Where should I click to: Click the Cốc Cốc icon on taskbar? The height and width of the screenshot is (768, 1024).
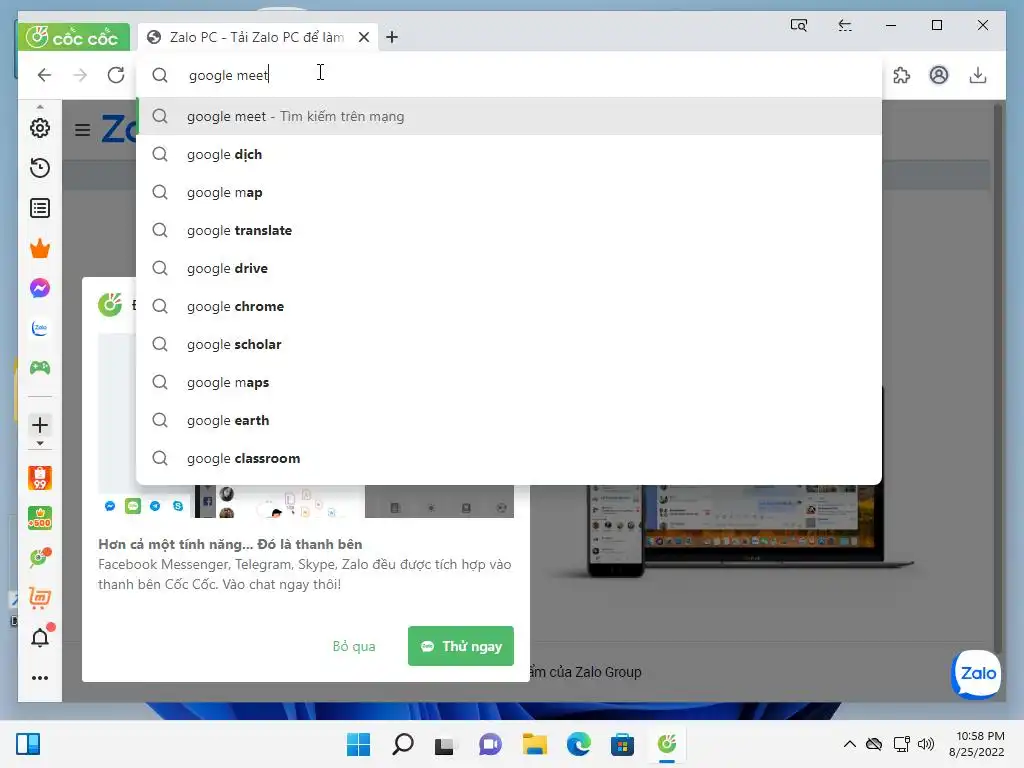(667, 744)
